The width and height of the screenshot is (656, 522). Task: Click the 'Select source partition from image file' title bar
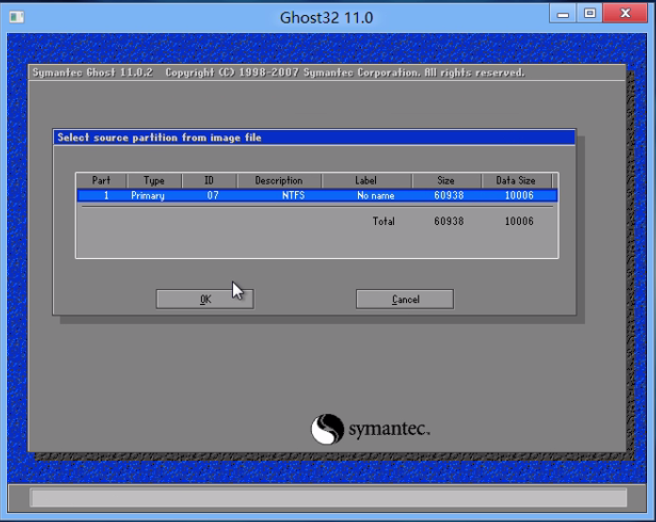point(314,138)
